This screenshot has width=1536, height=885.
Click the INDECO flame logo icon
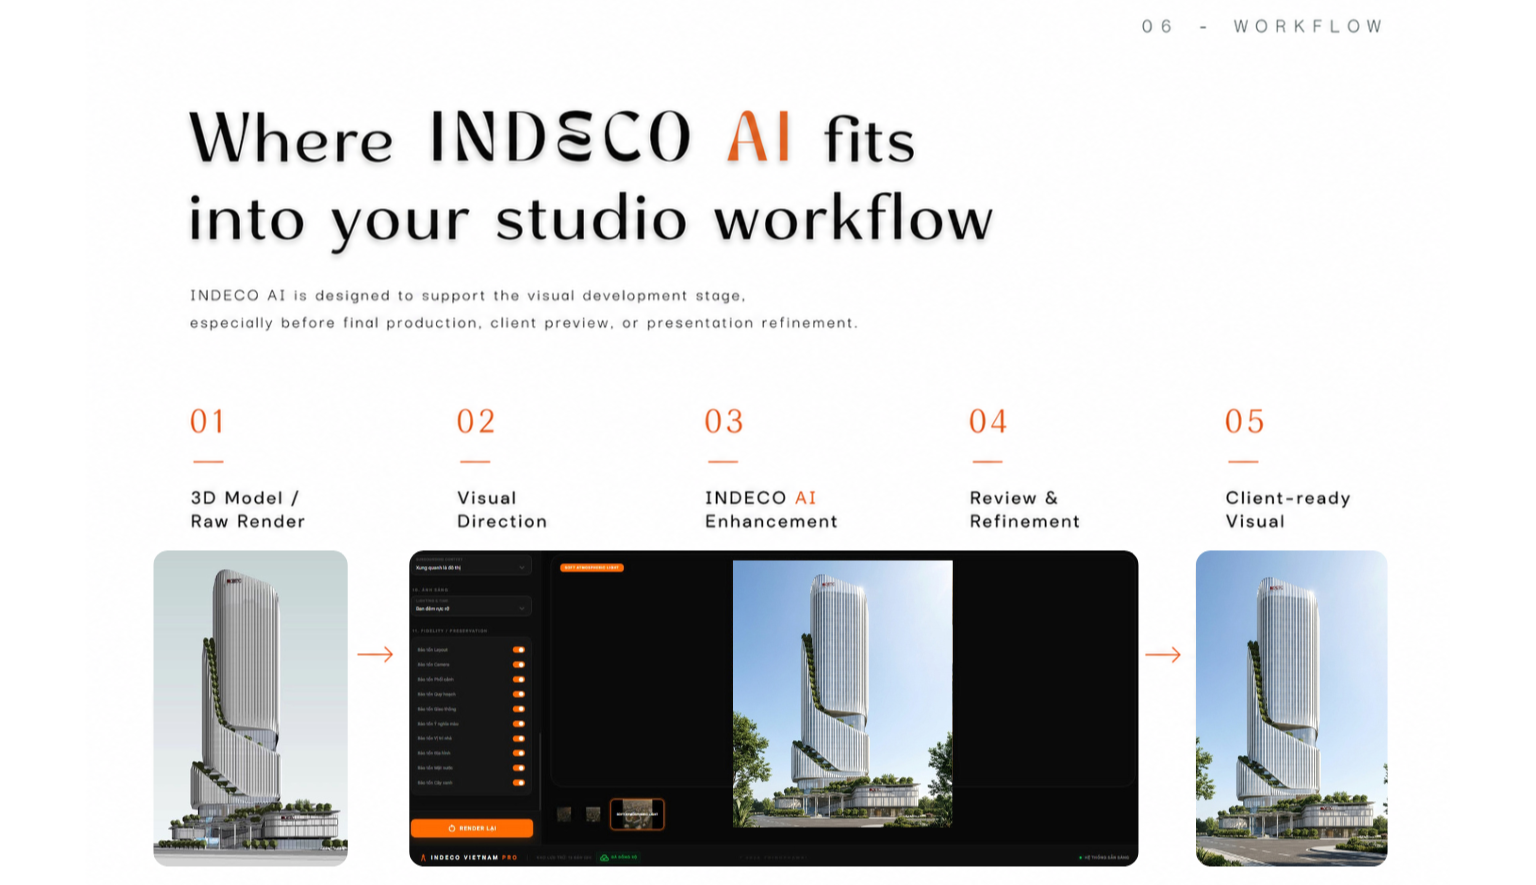click(x=423, y=857)
